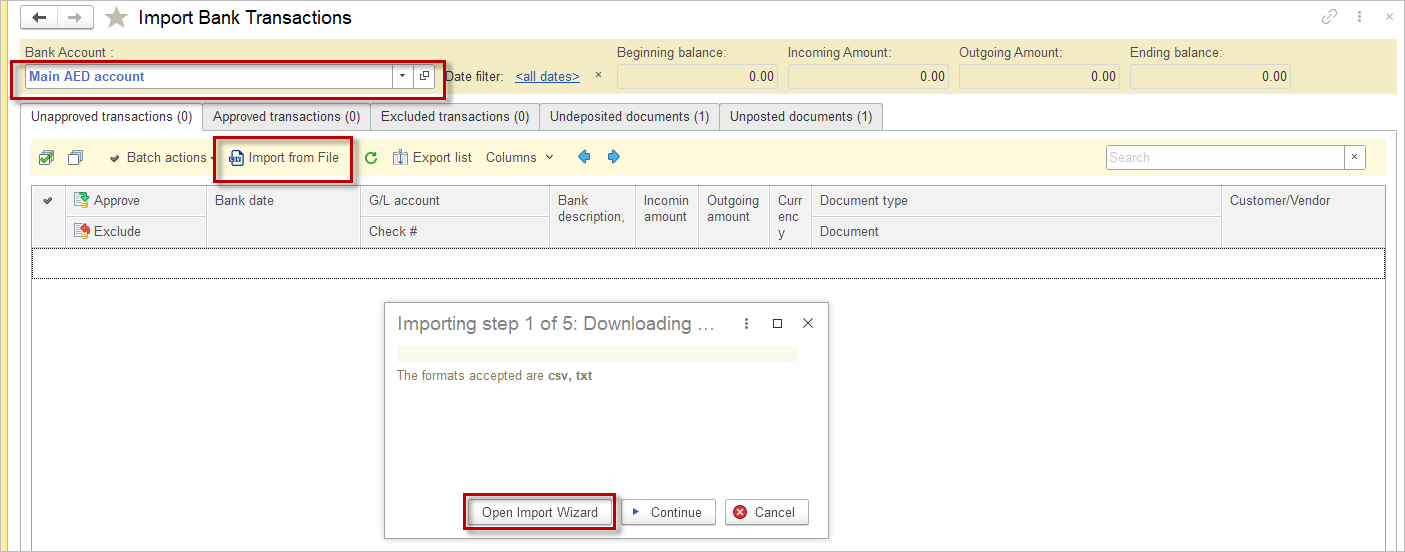Viewport: 1405px width, 552px height.
Task: Expand the Bank Account dropdown arrow
Action: [402, 76]
